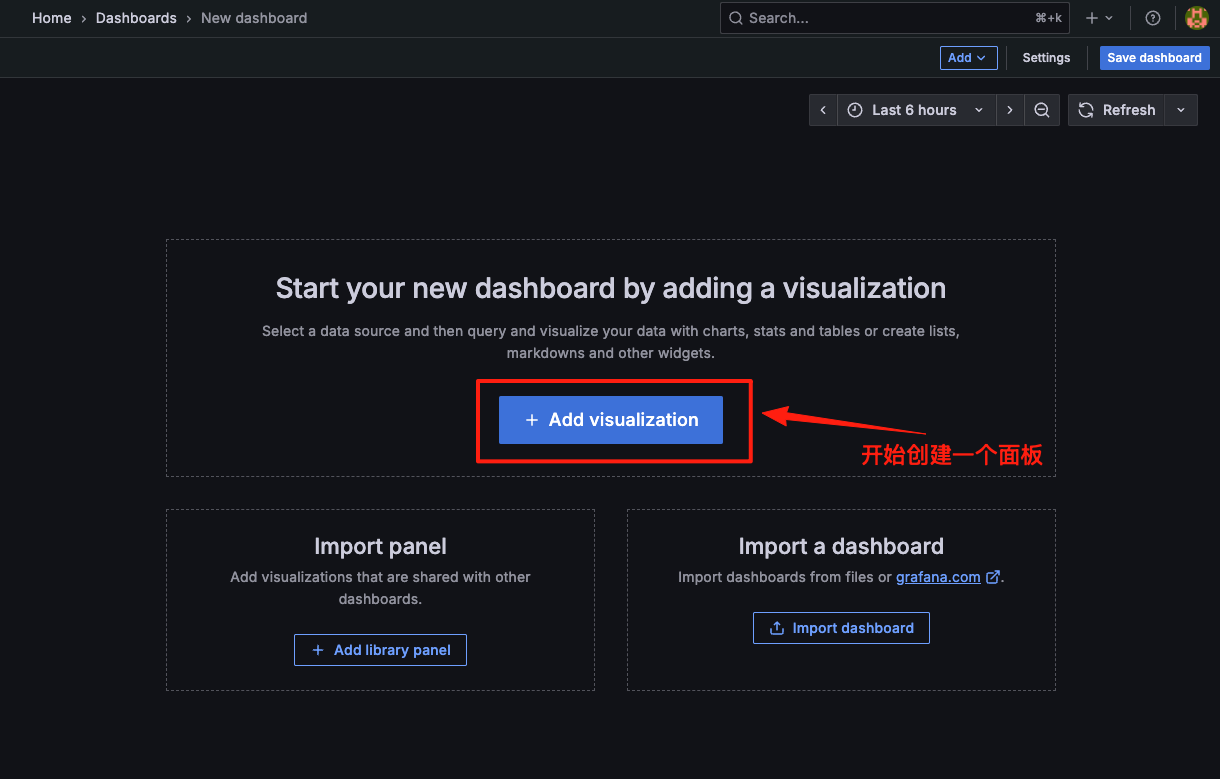1220x779 pixels.
Task: Click the clock icon in the time picker
Action: tap(855, 110)
